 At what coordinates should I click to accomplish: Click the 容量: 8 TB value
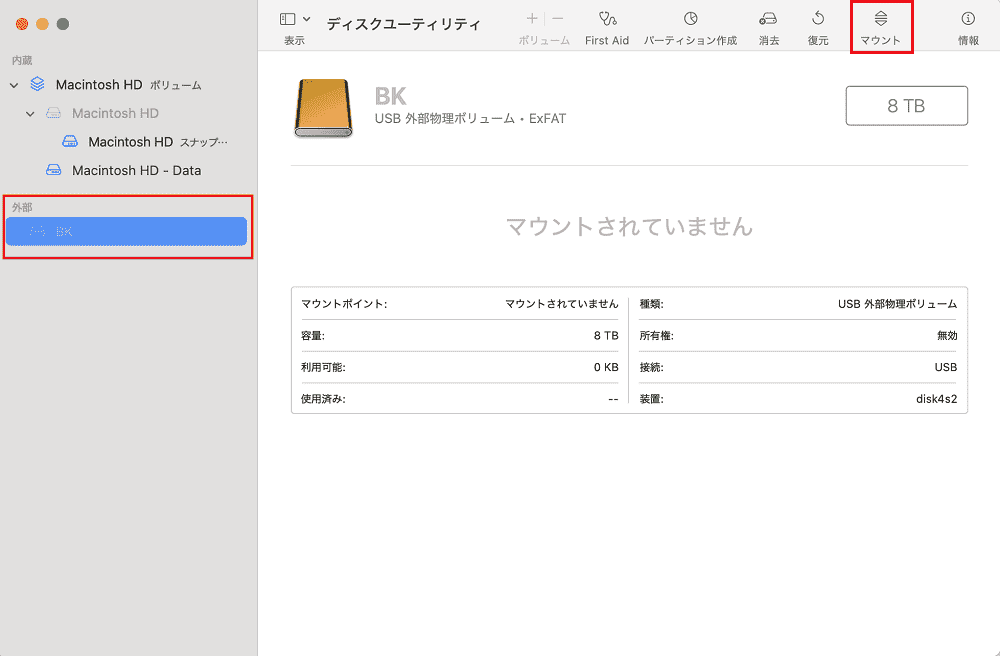pyautogui.click(x=606, y=335)
